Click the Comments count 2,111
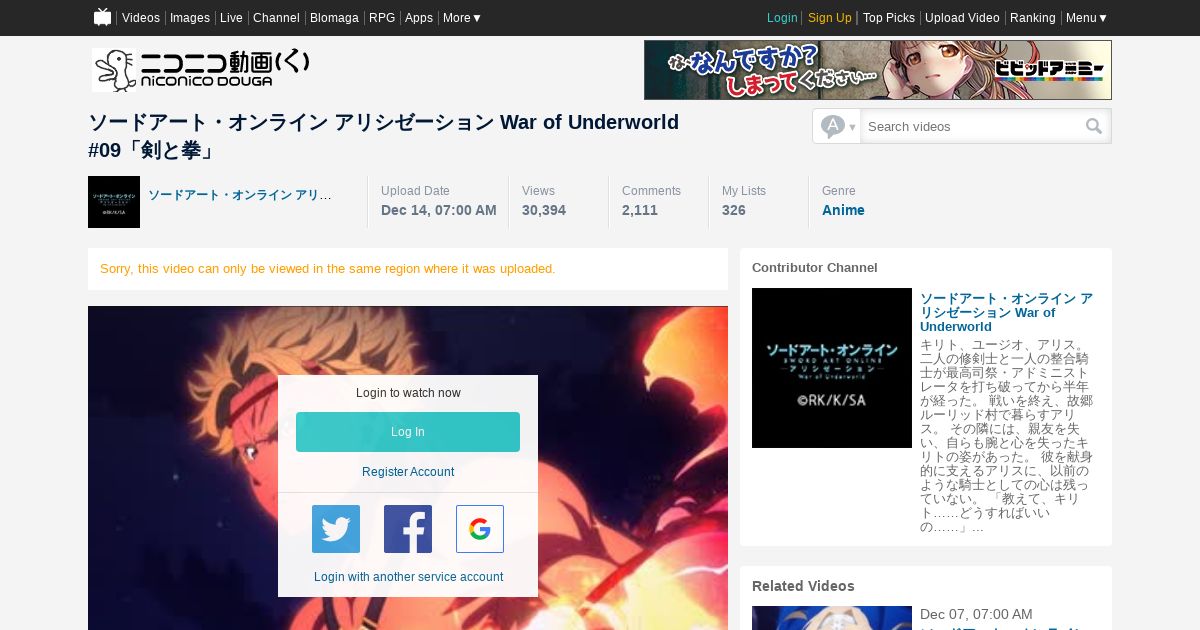The width and height of the screenshot is (1200, 630). (x=640, y=210)
